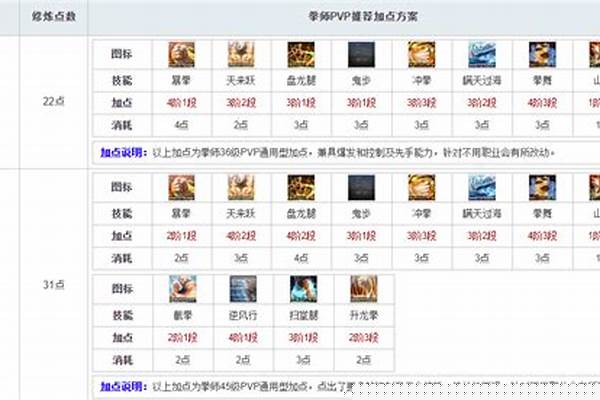Image resolution: width=600 pixels, height=400 pixels.
Task: Select the 逆风行 skill icon
Action: point(243,289)
